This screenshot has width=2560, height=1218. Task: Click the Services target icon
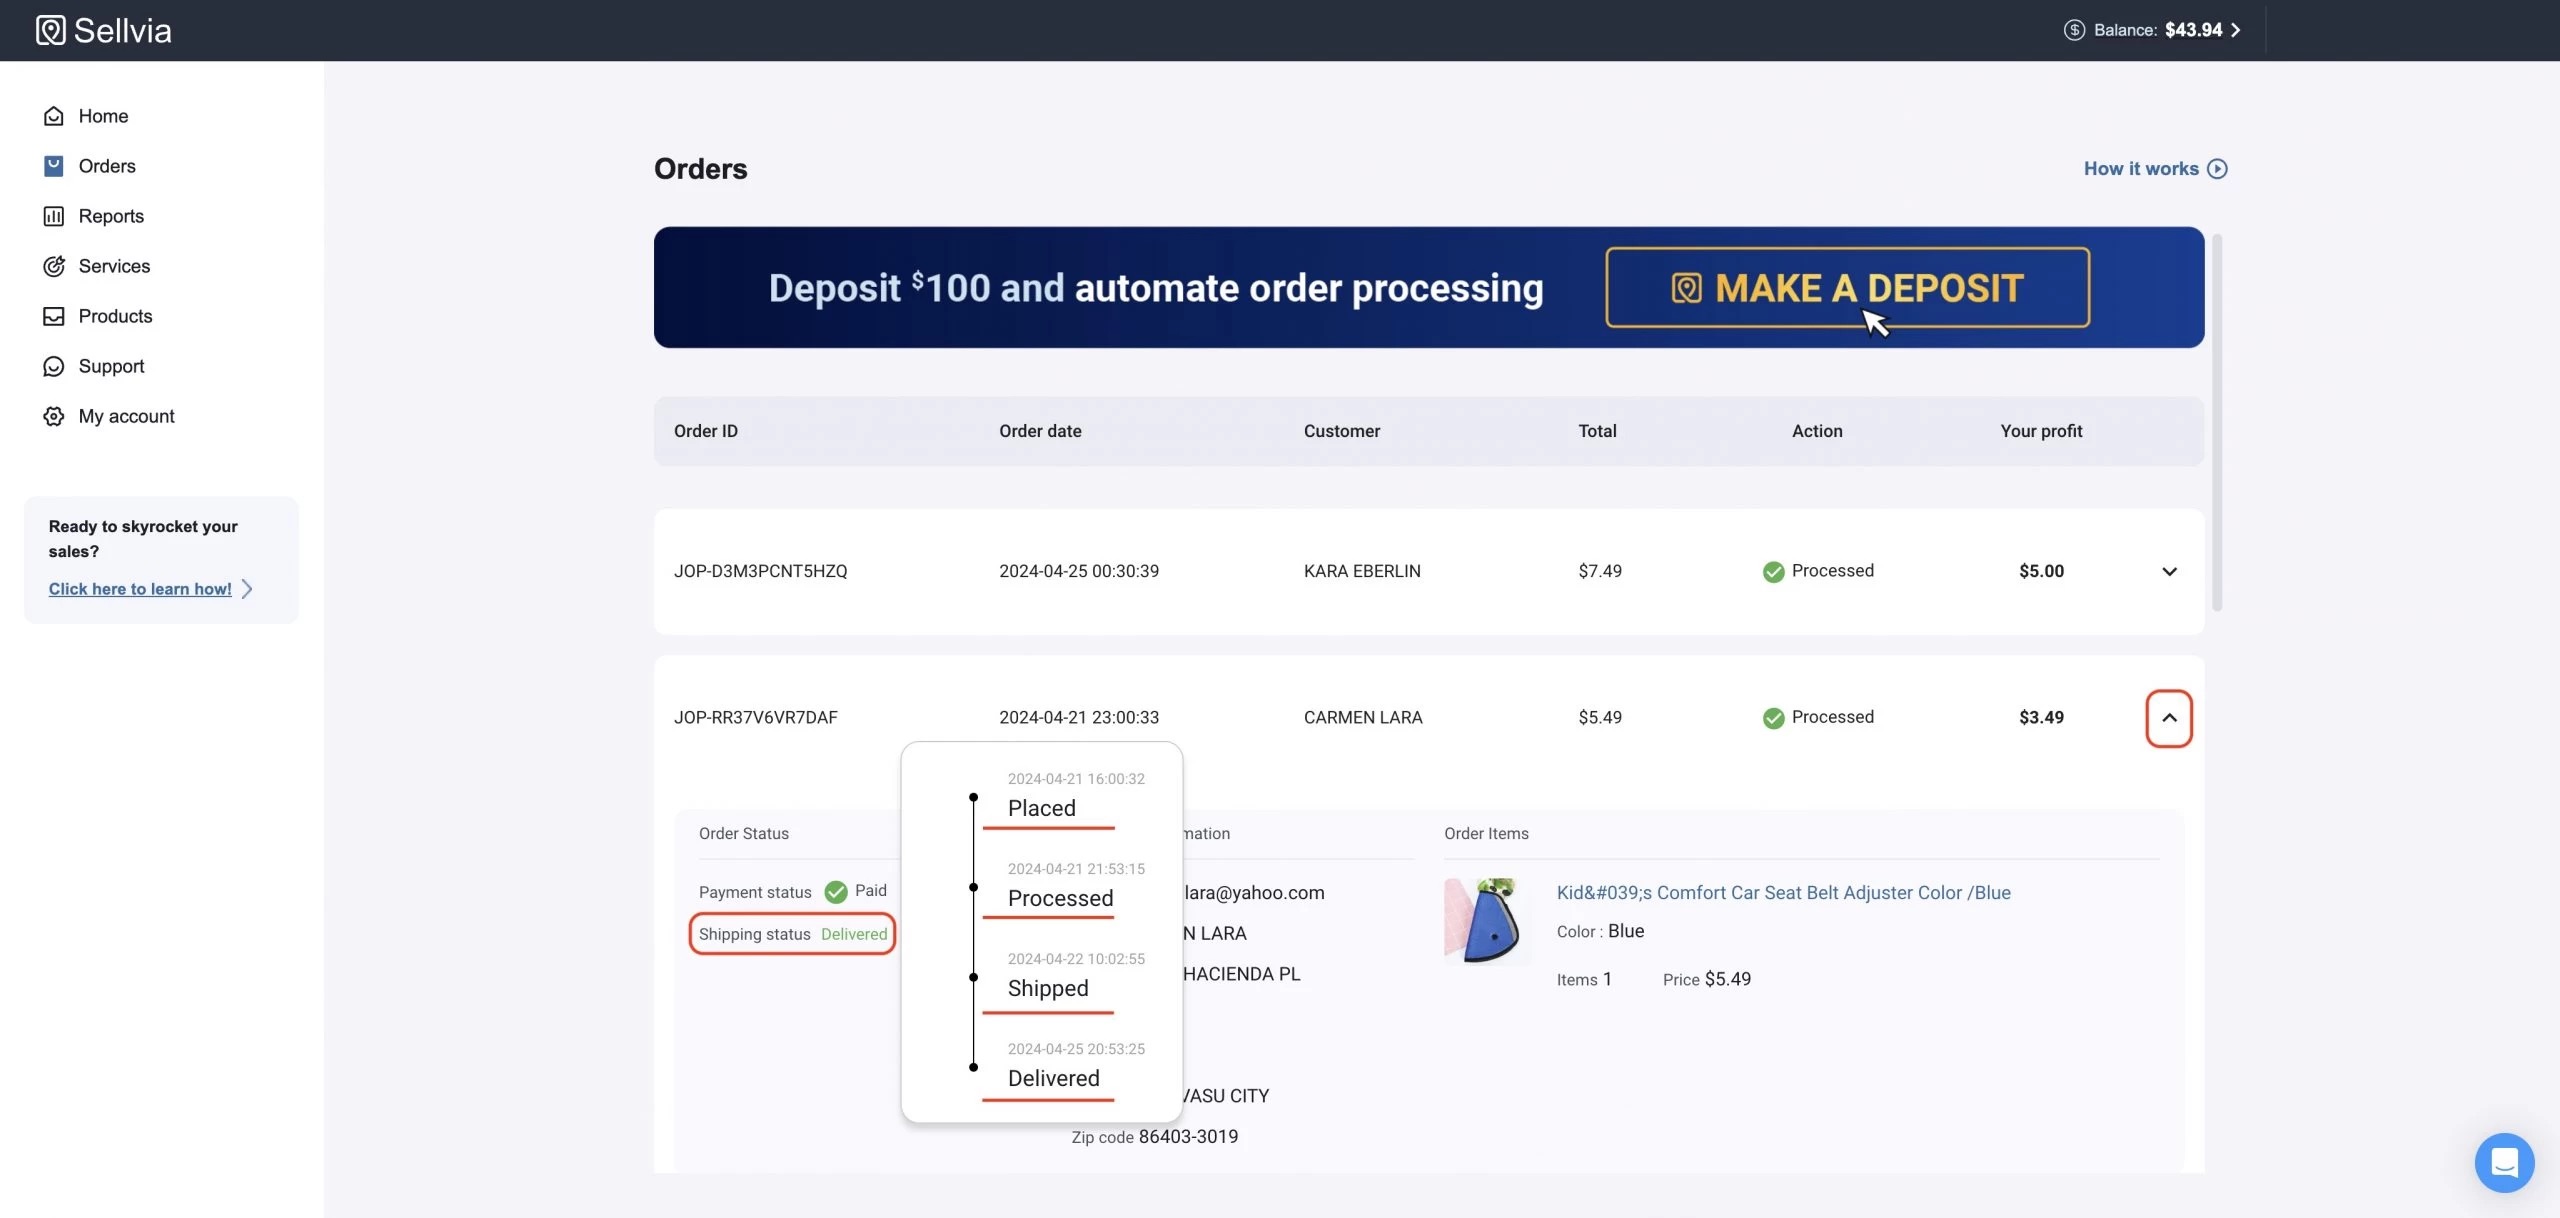pos(54,266)
